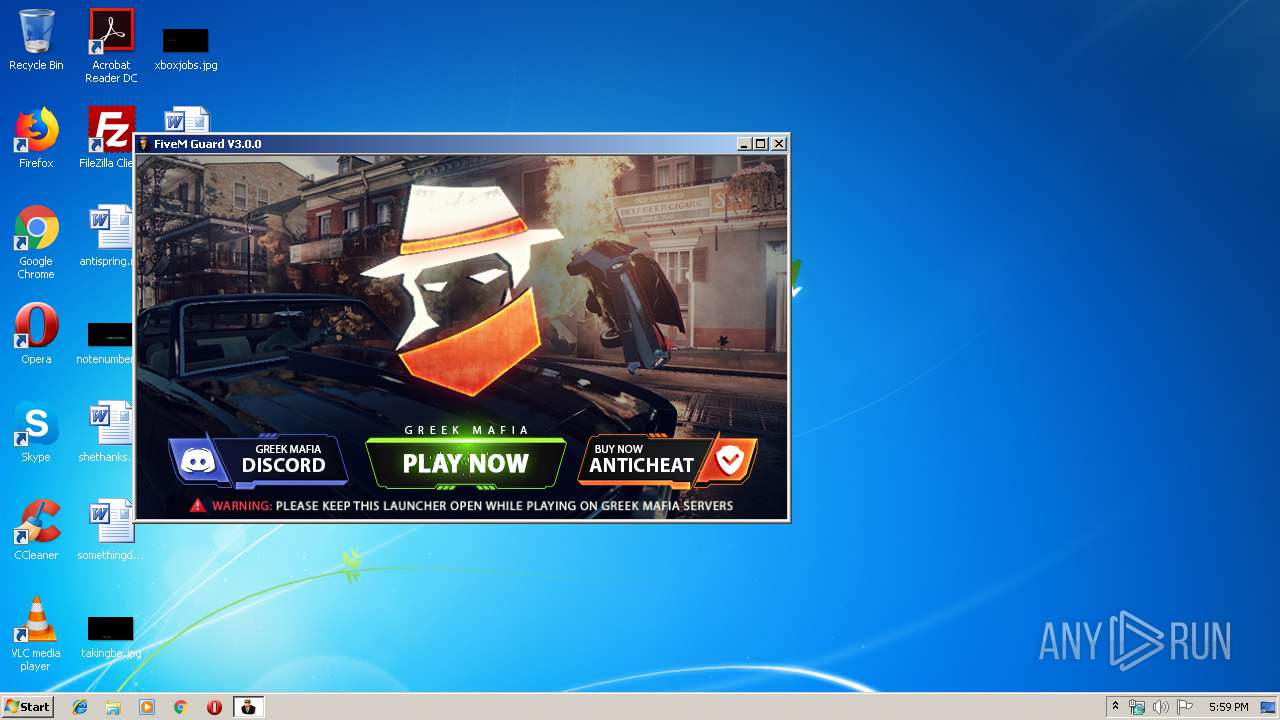Image resolution: width=1280 pixels, height=720 pixels.
Task: Select the Firefox desktop shortcut
Action: pyautogui.click(x=36, y=138)
